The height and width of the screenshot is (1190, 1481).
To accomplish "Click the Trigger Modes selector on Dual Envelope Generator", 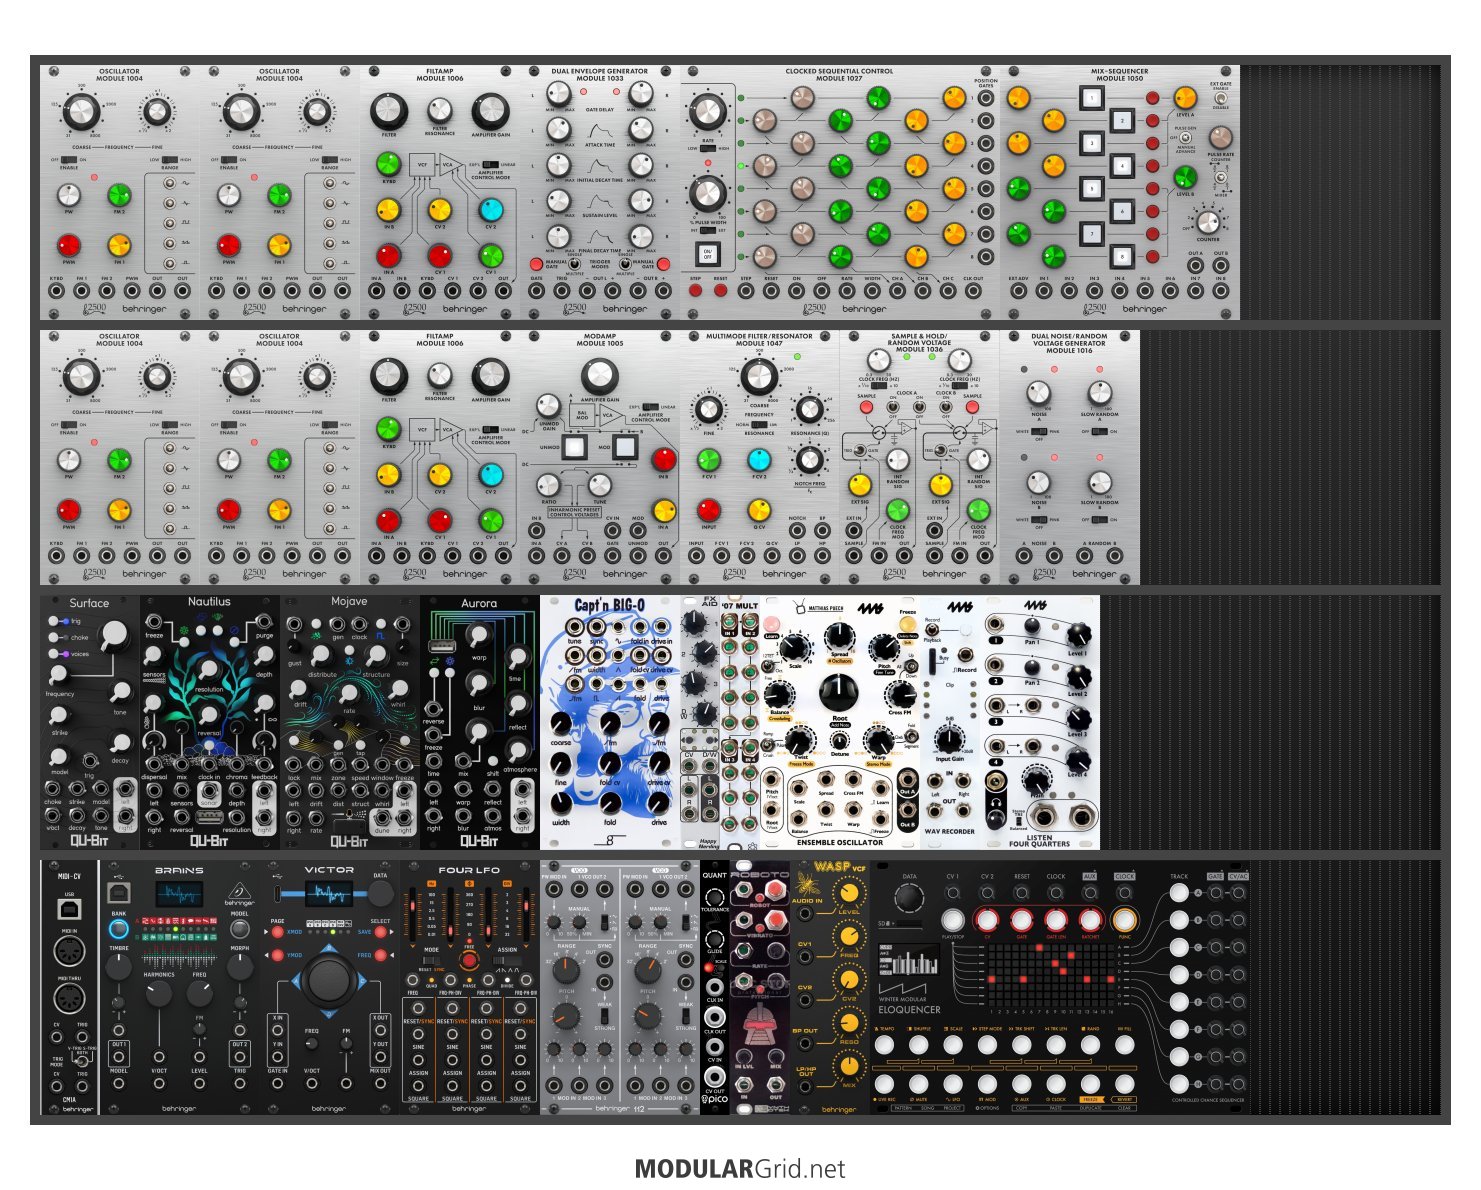I will (576, 264).
